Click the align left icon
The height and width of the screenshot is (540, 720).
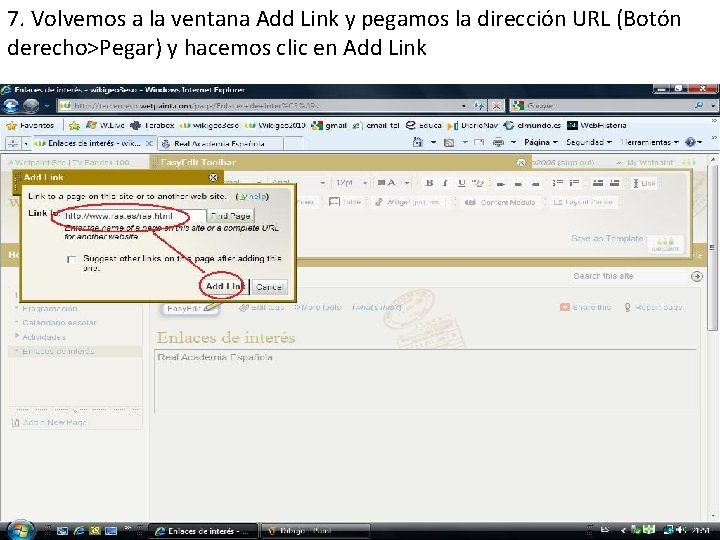pyautogui.click(x=501, y=184)
